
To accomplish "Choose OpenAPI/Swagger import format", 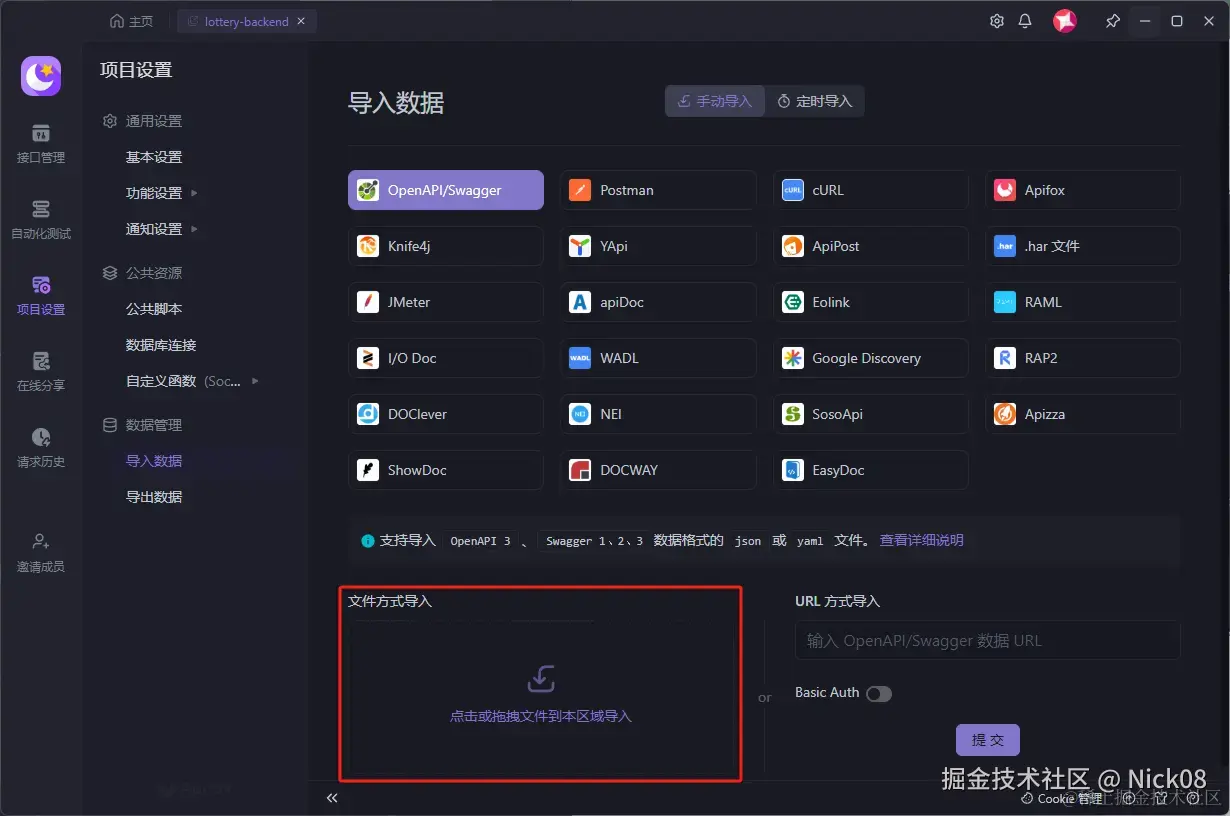I will pos(446,190).
